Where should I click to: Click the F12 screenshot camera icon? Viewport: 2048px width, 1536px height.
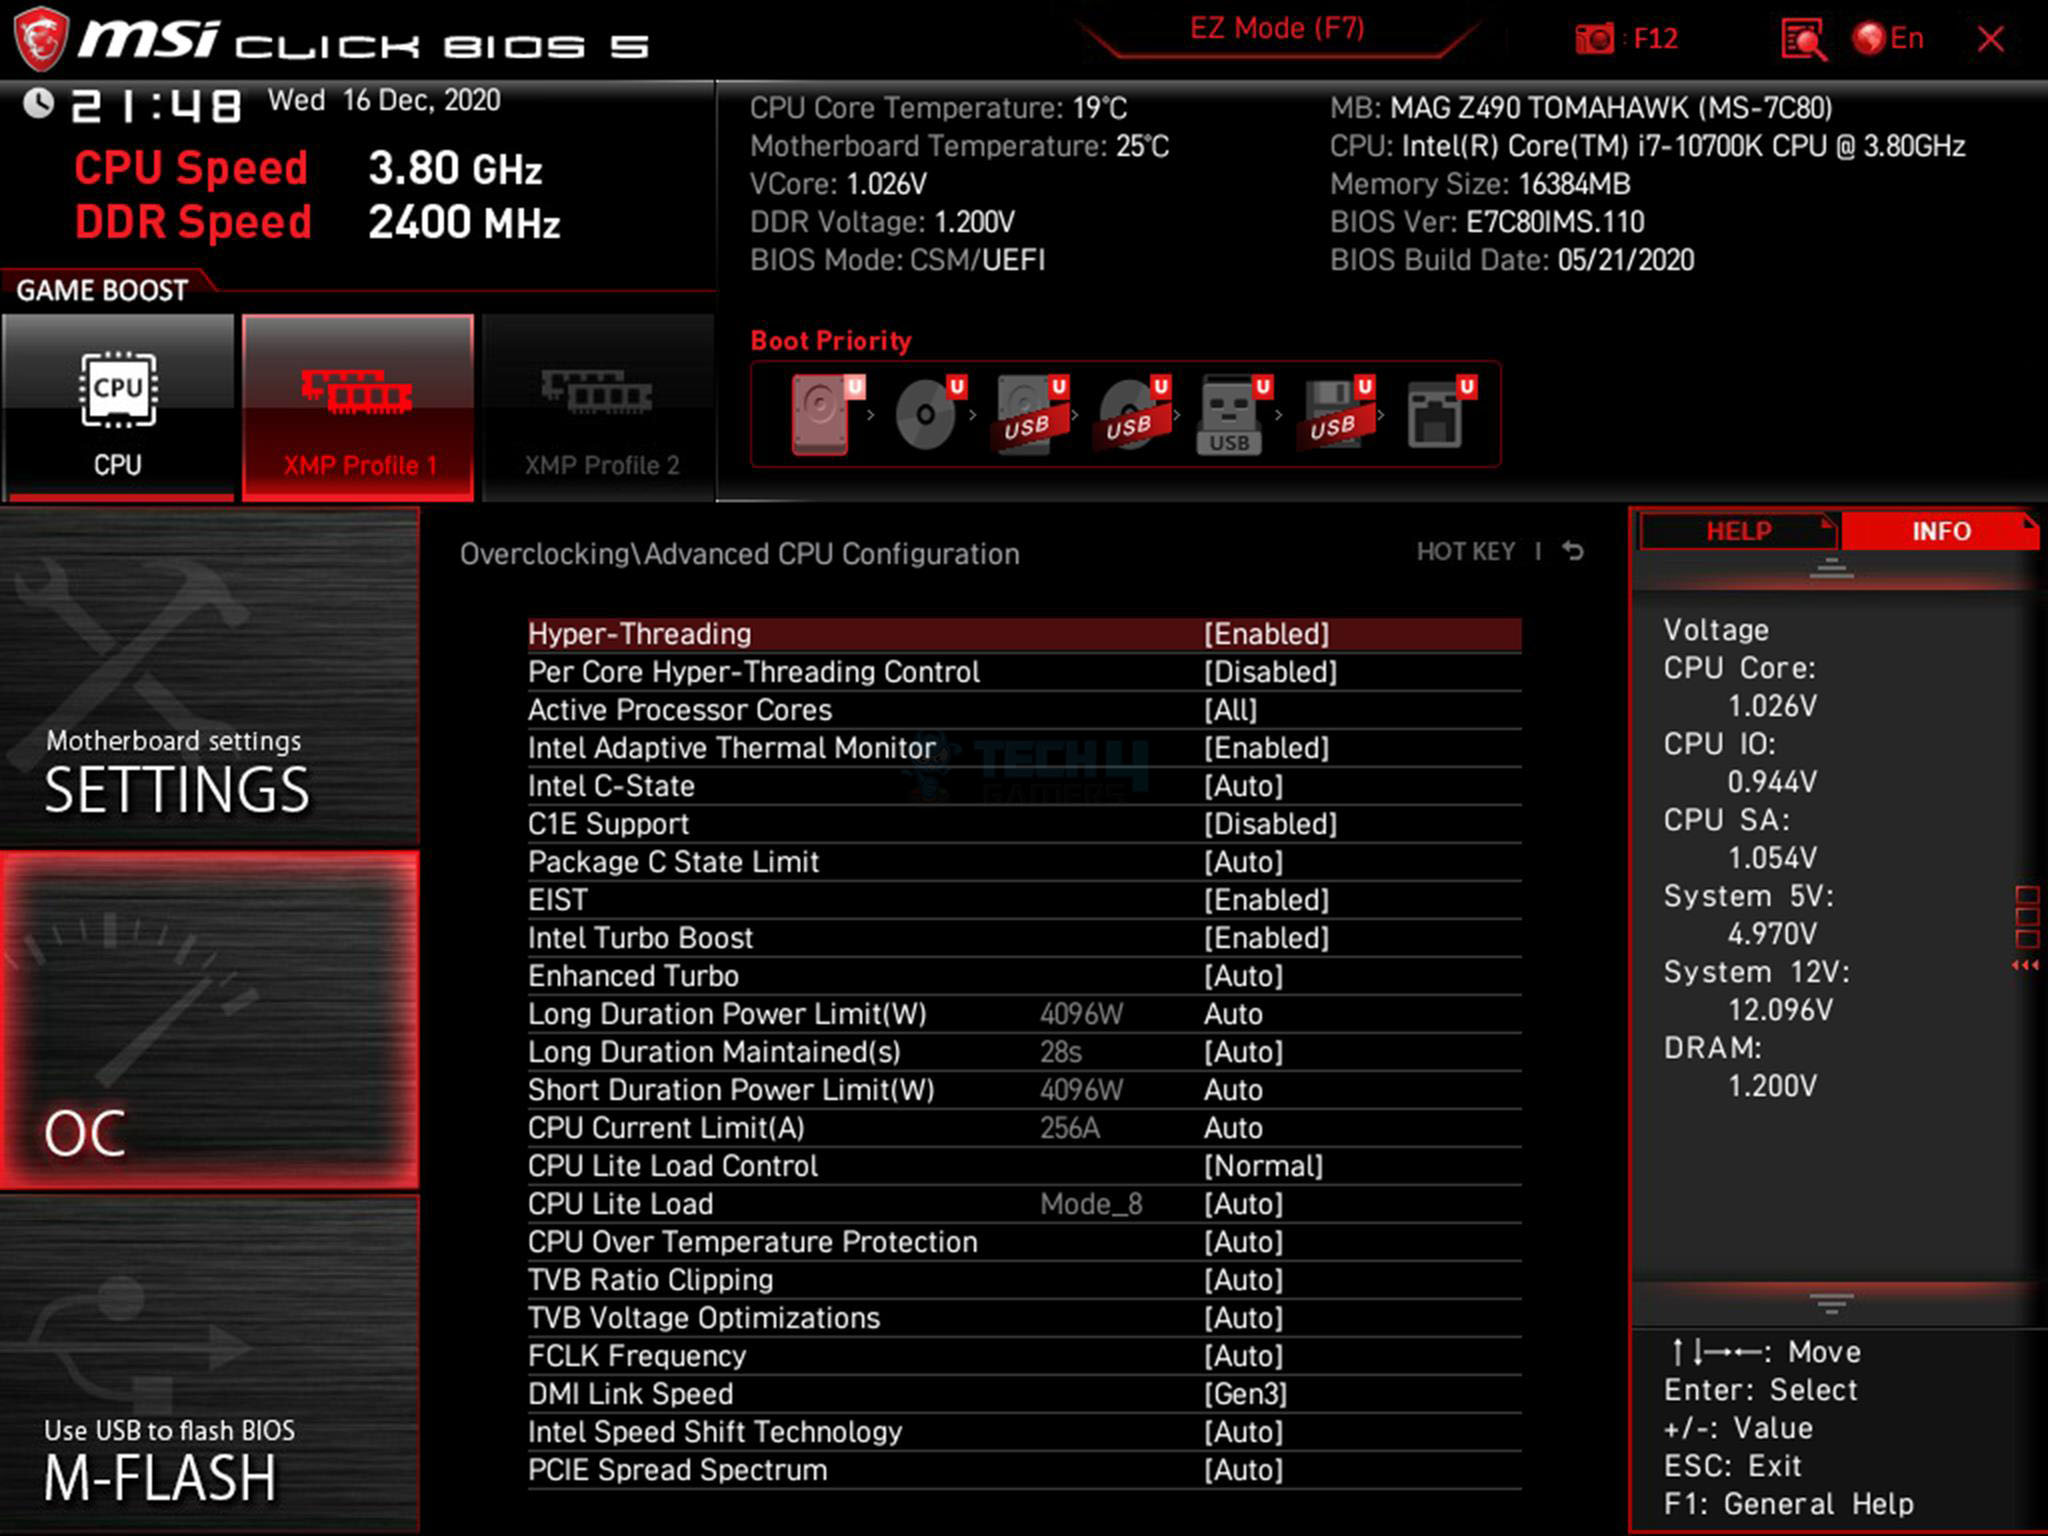click(x=1594, y=39)
